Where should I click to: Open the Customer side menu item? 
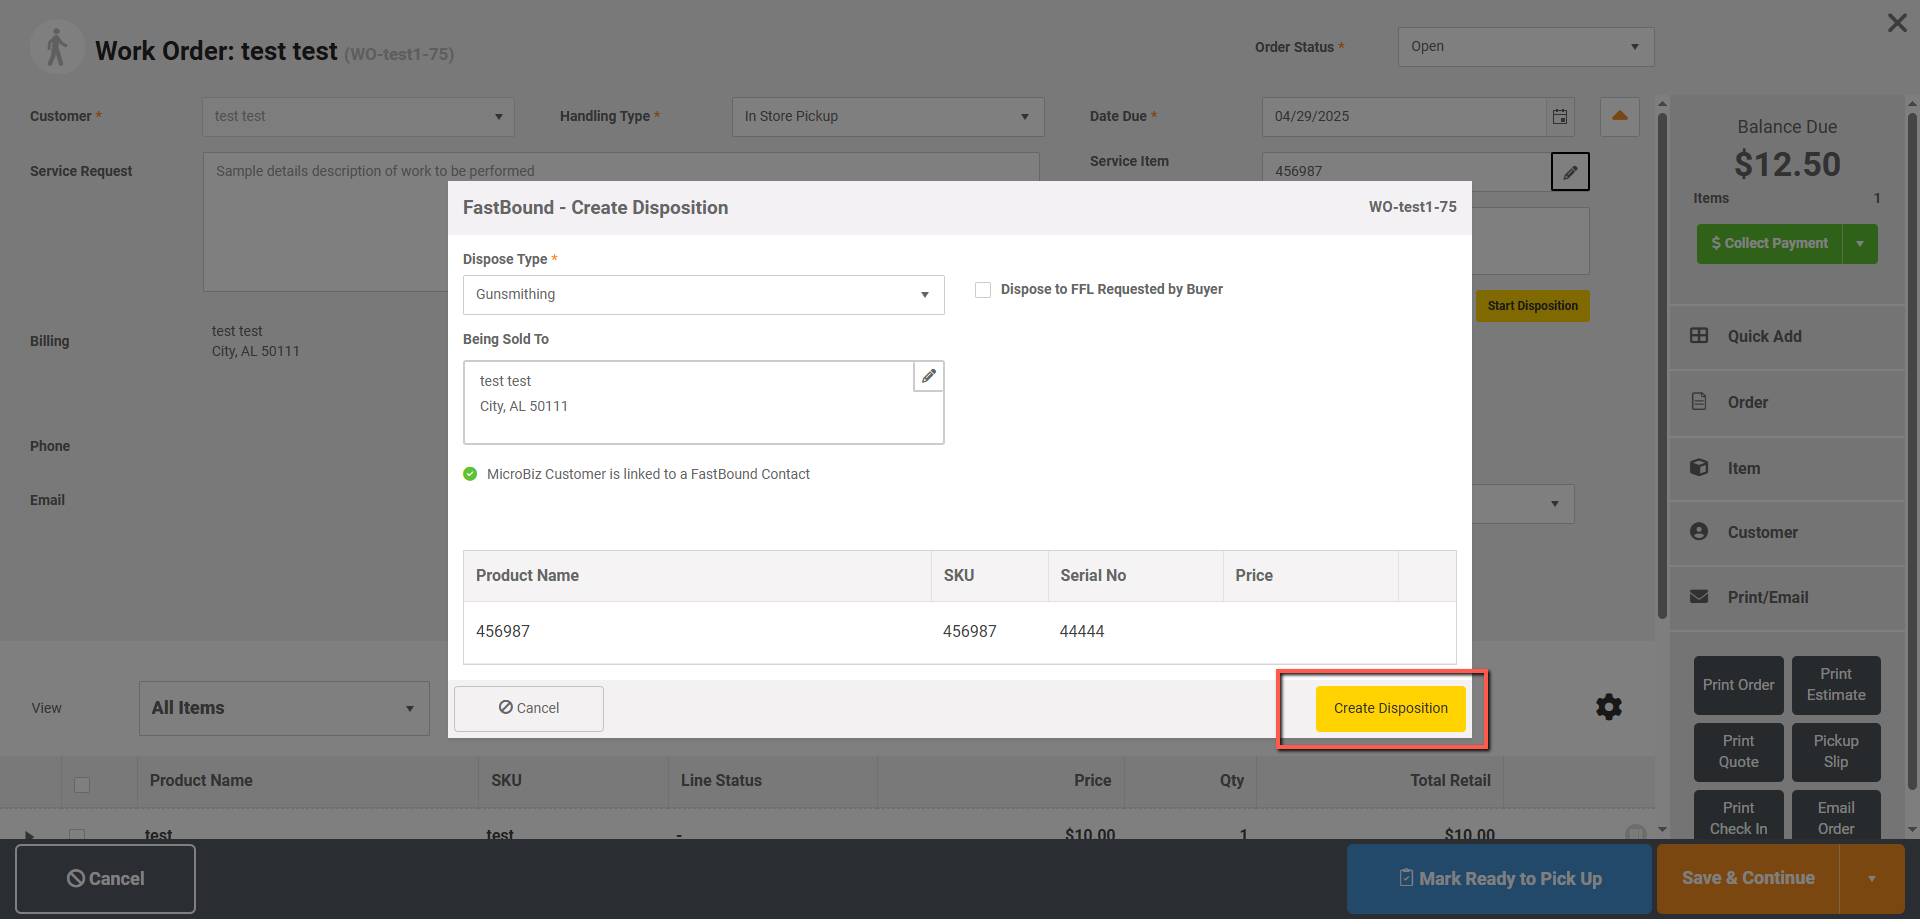coord(1788,532)
